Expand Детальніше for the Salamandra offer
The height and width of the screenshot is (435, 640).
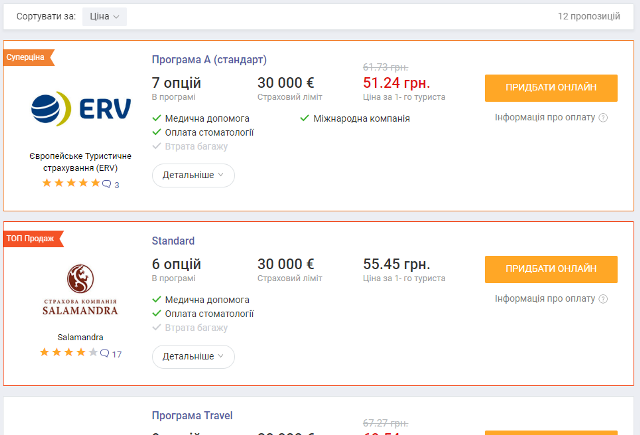tap(193, 357)
